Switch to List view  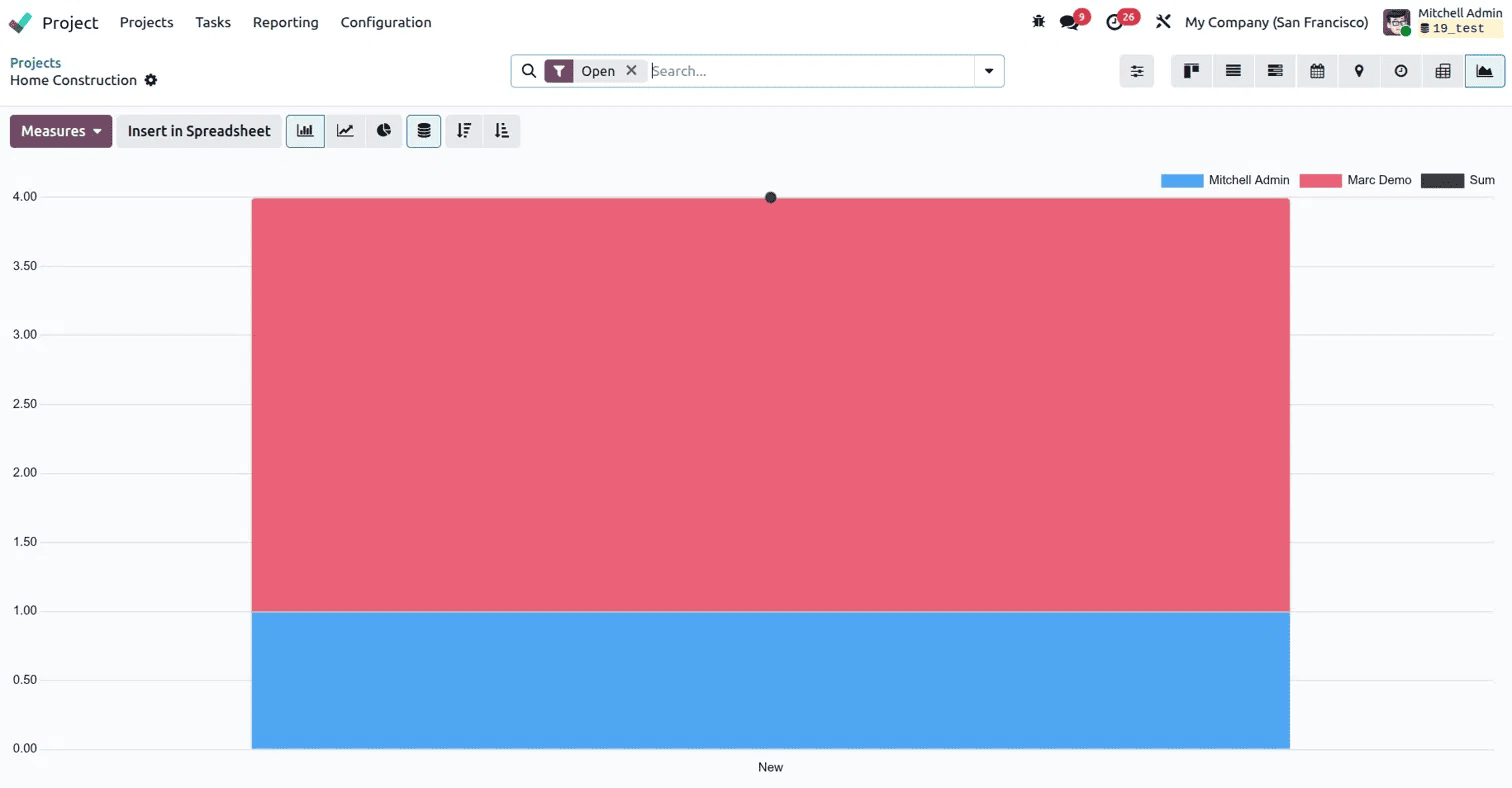(x=1233, y=71)
